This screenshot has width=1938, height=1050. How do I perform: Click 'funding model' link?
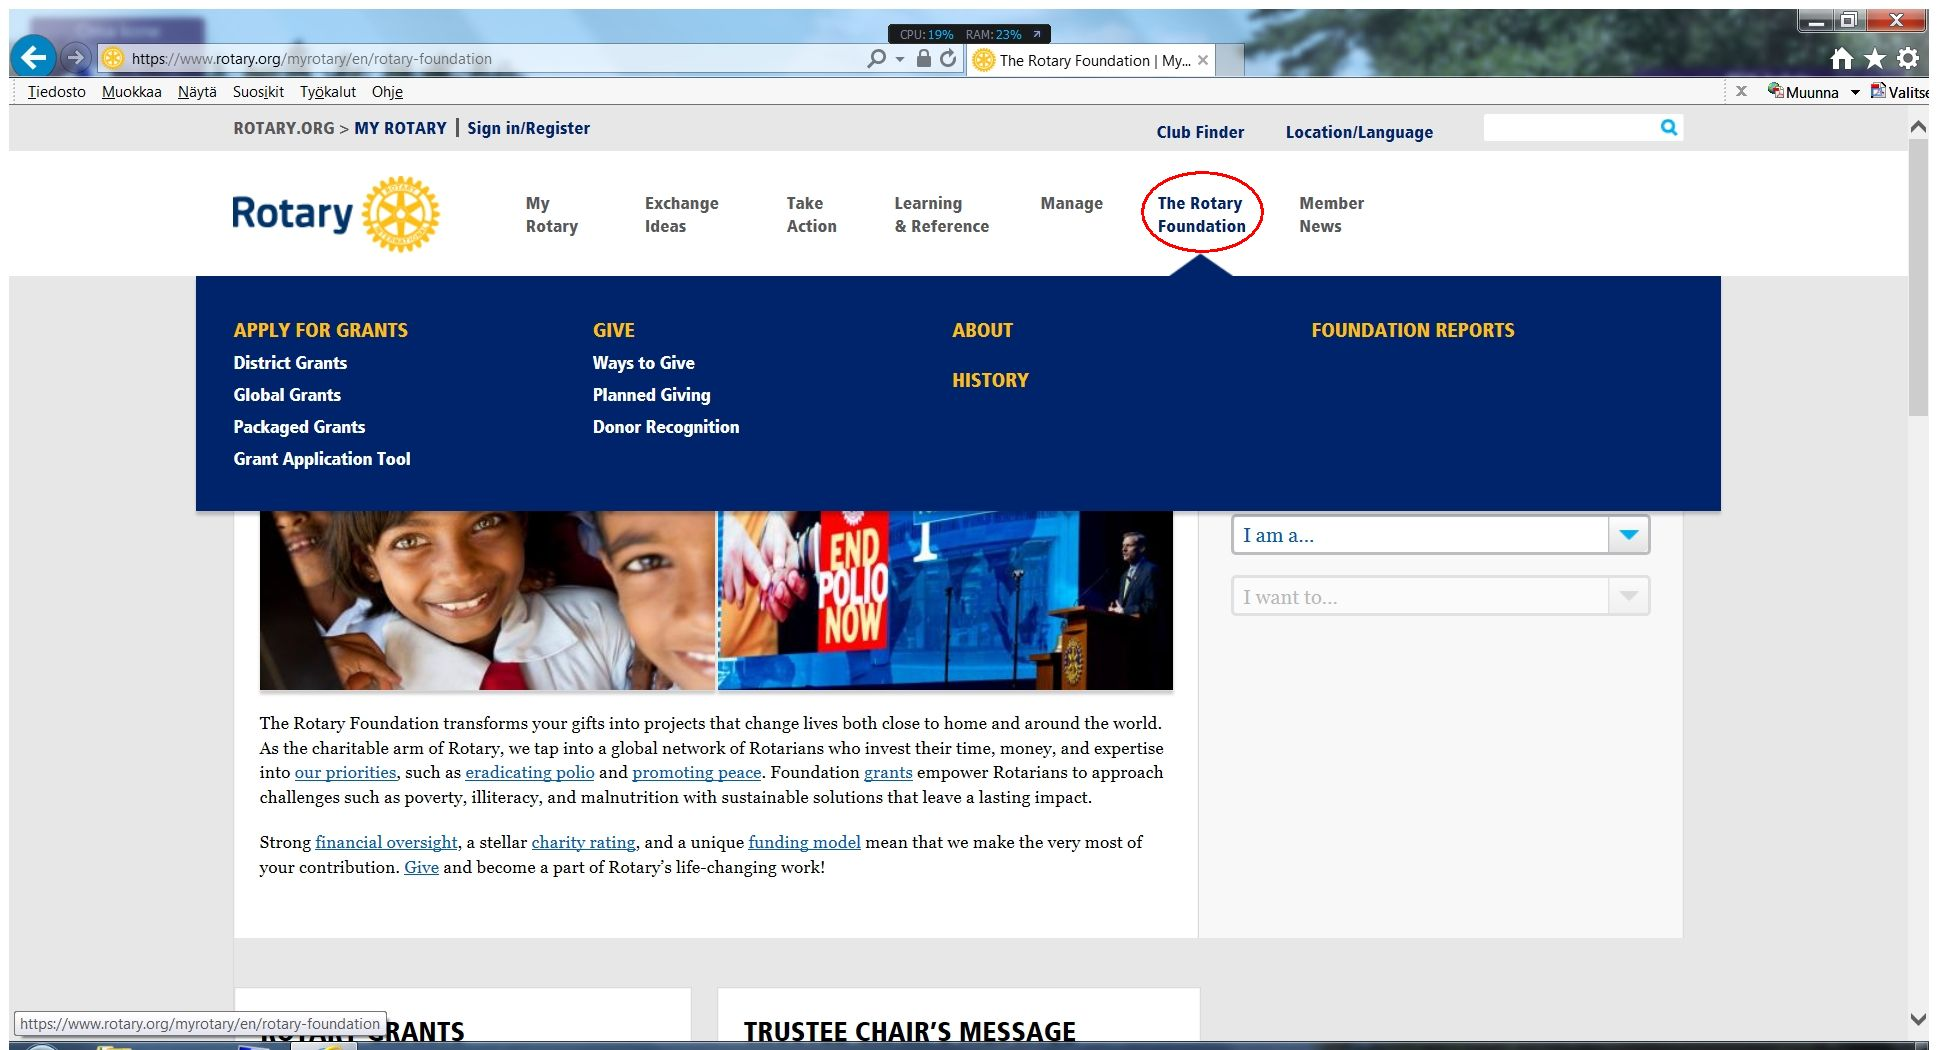point(804,842)
